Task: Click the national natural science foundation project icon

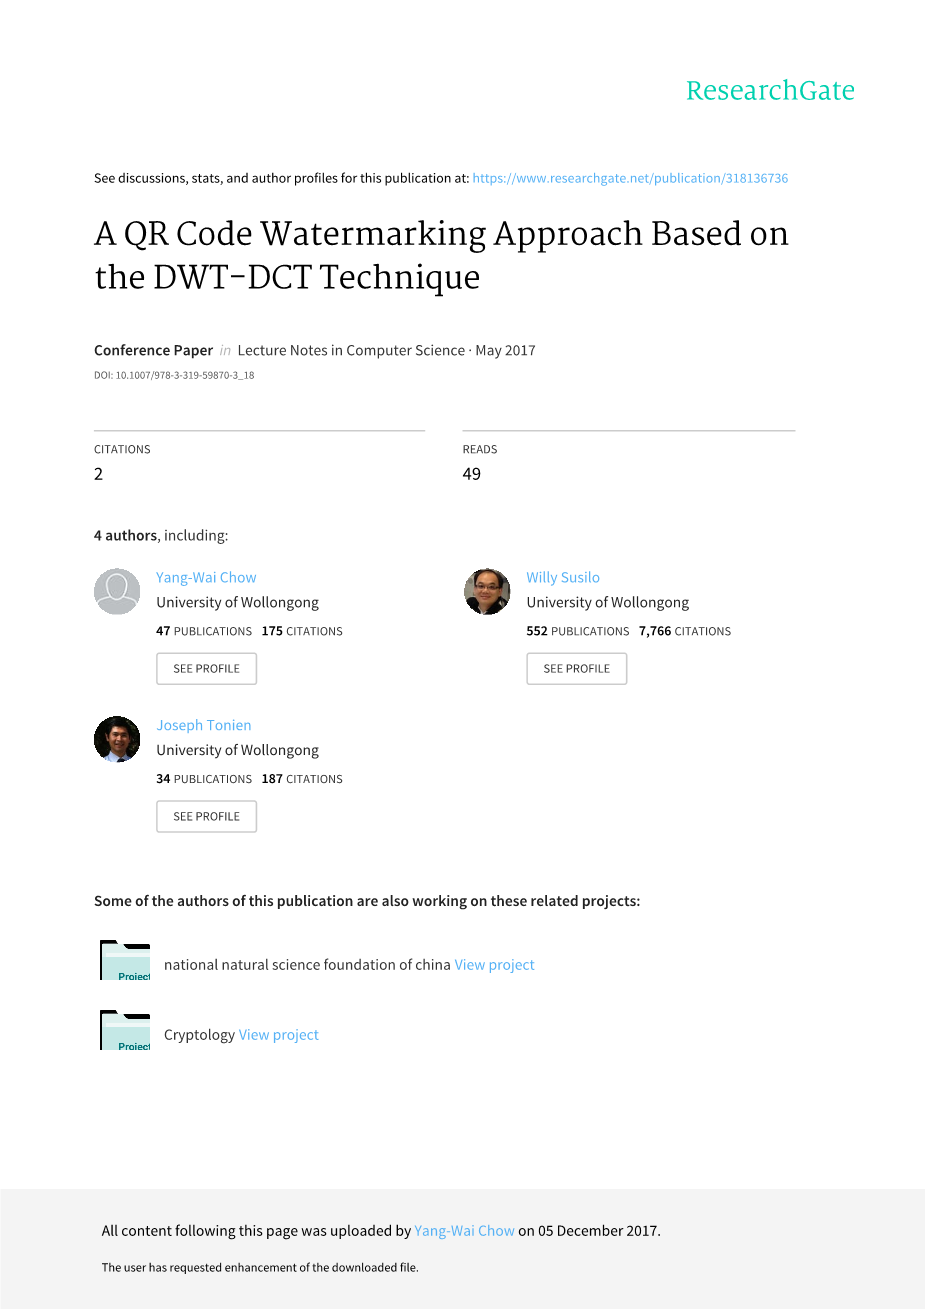Action: (x=125, y=961)
